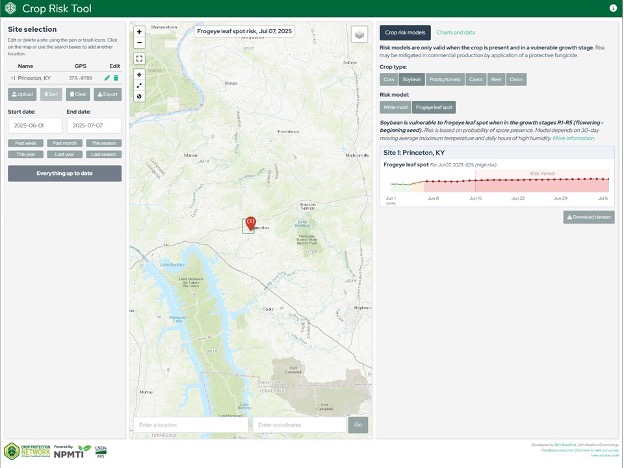
Task: Delete Princeton, KY site with trash icon
Action: coord(116,77)
